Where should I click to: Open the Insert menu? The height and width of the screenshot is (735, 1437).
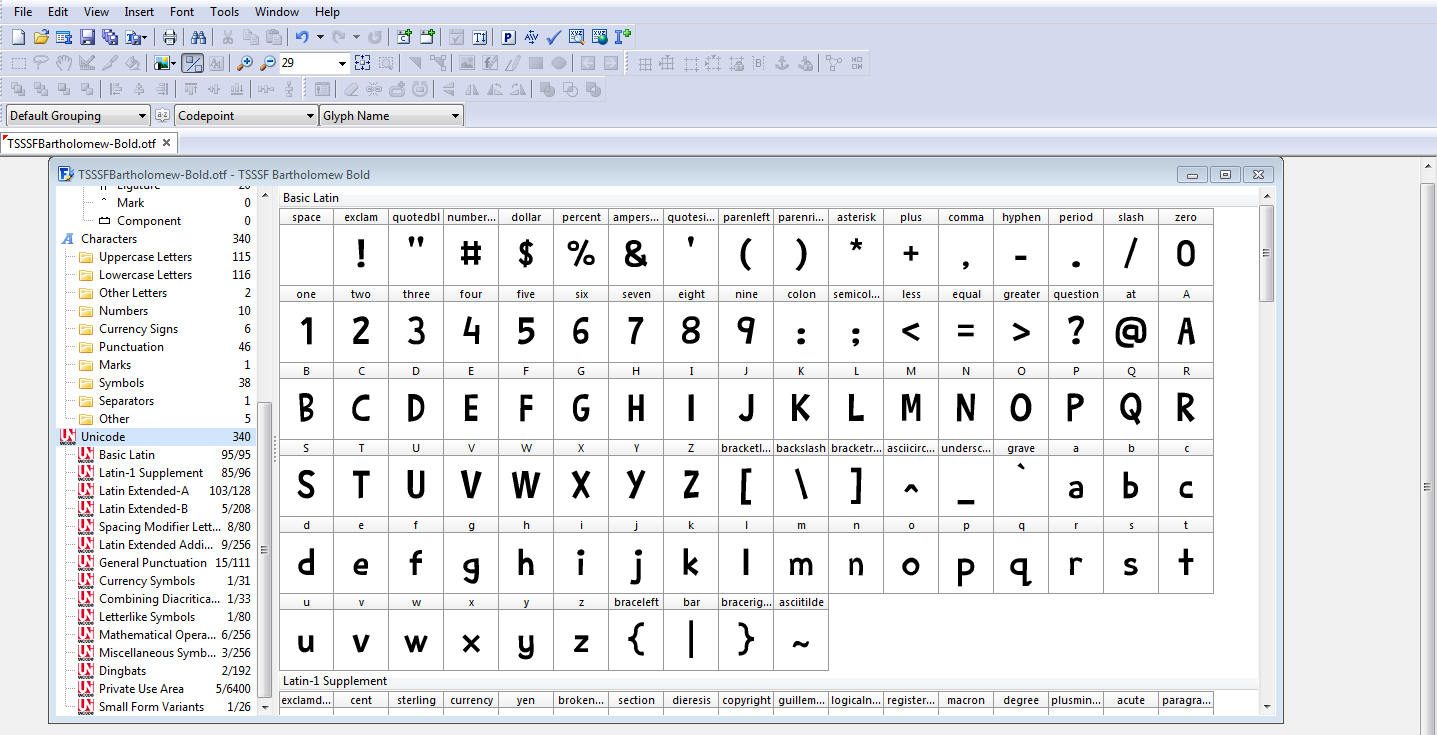tap(139, 12)
